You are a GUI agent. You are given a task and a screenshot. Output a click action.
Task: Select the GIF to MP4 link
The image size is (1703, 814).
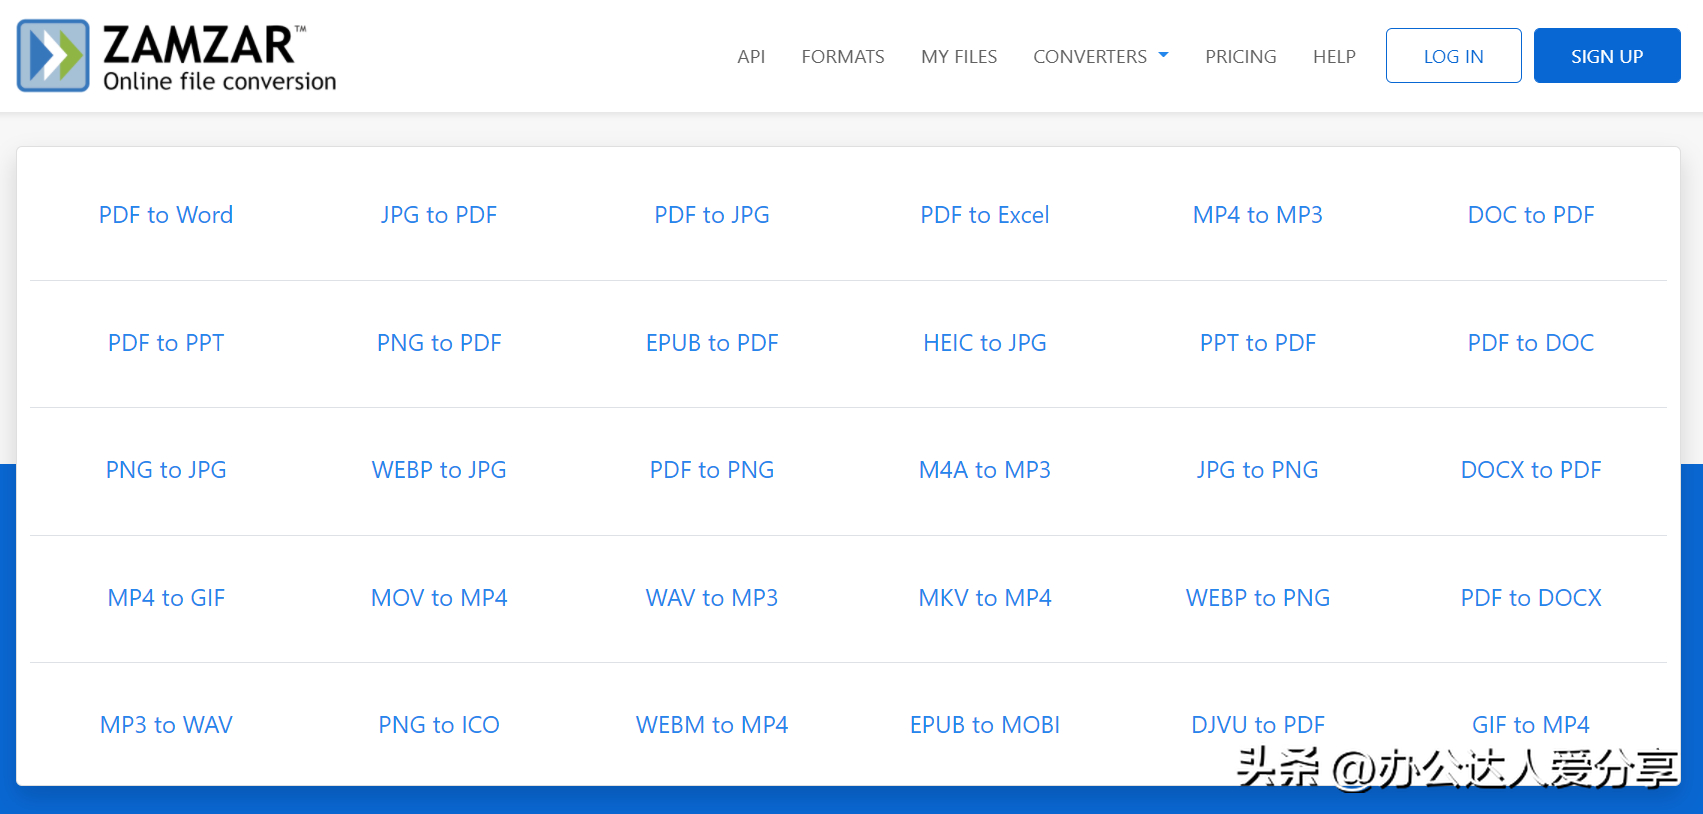(1531, 725)
